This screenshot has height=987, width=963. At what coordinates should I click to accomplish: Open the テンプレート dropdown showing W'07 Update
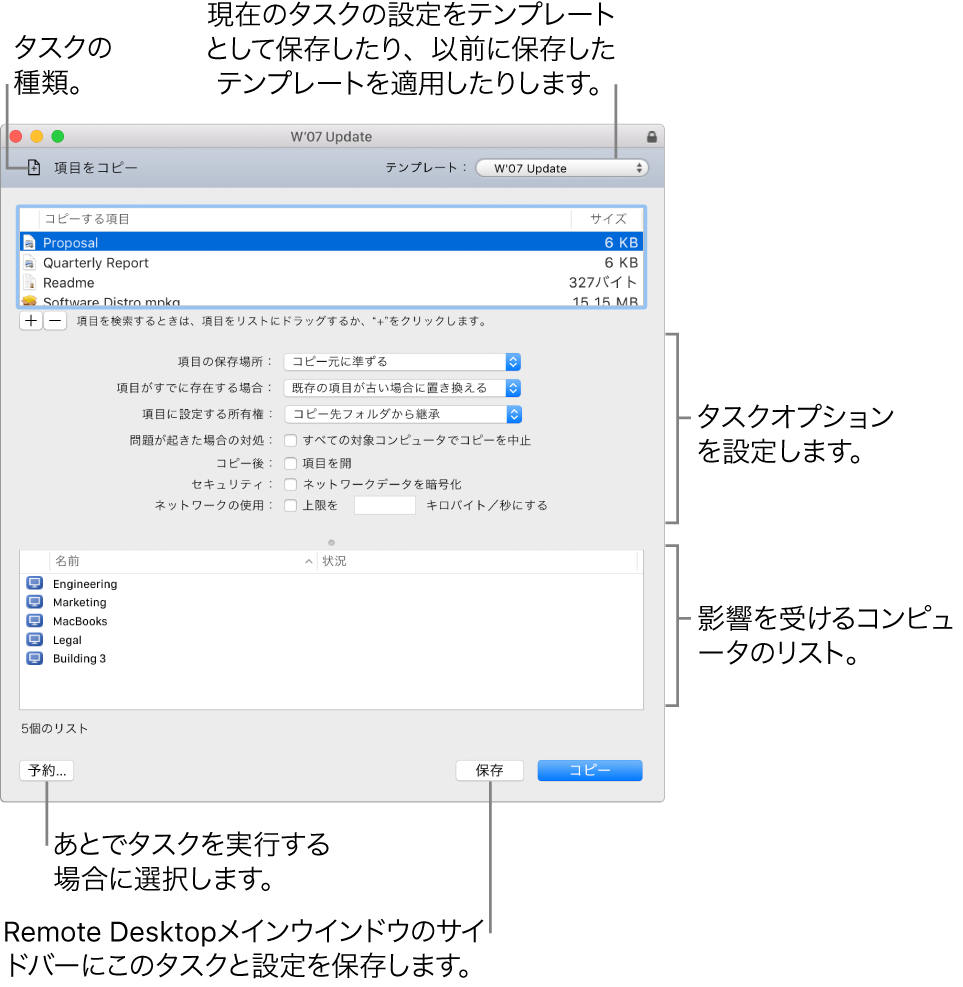coord(562,168)
